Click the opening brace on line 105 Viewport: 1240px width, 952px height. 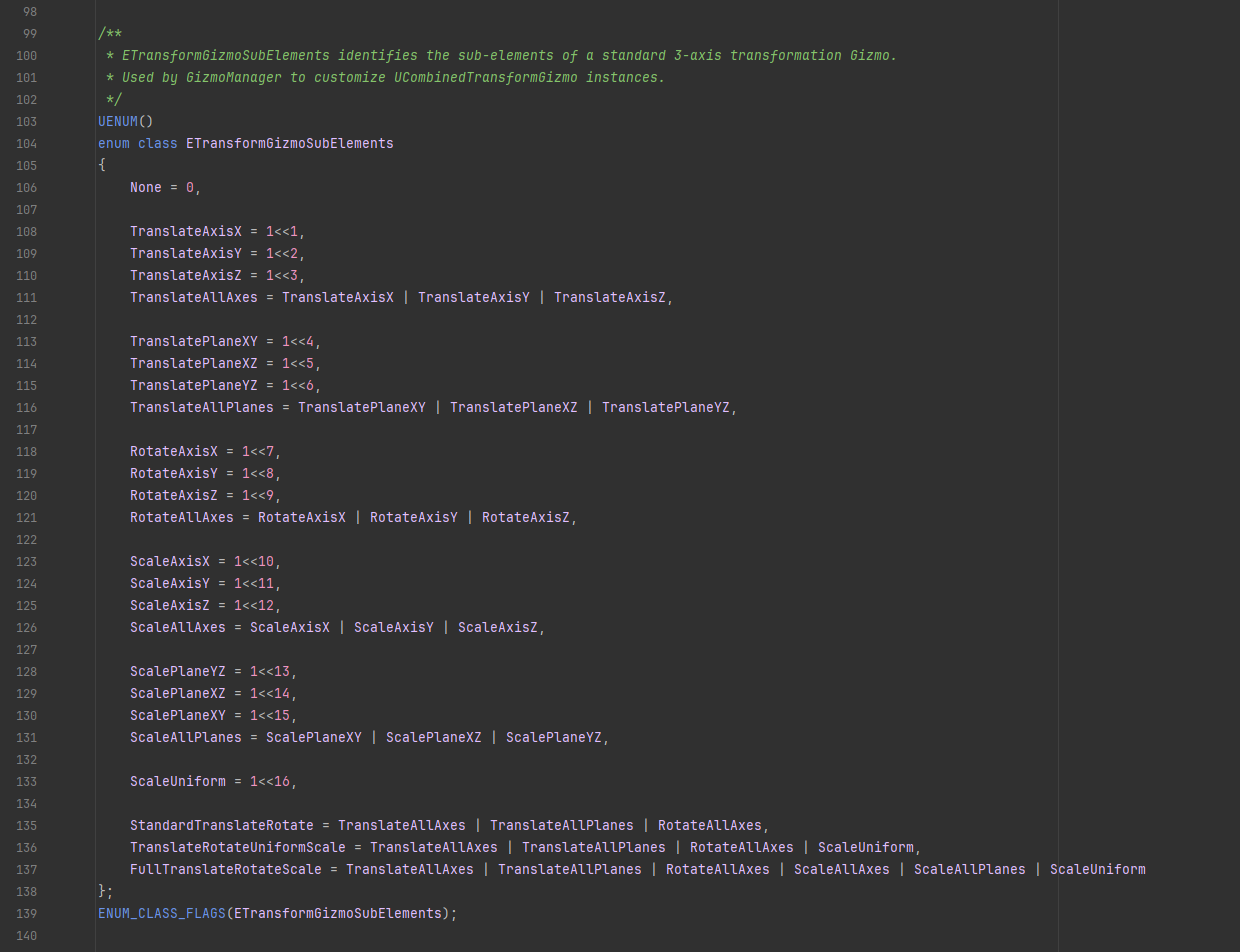click(x=102, y=166)
